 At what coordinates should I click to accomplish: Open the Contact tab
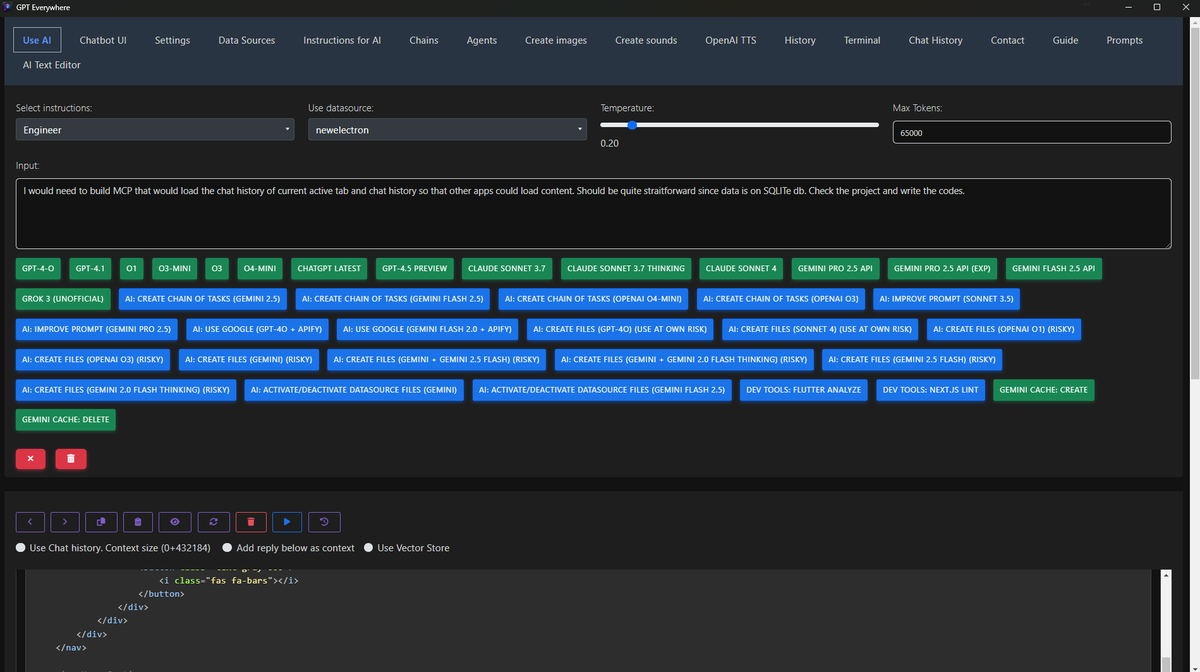(1007, 40)
